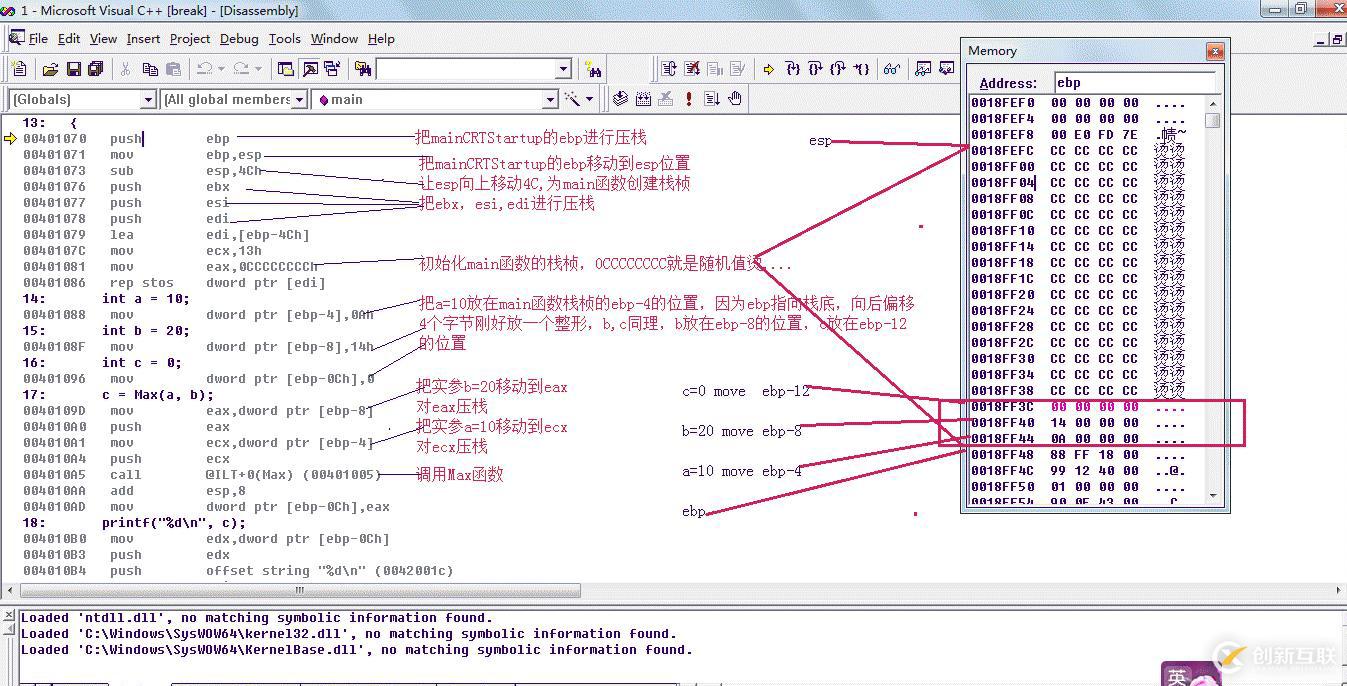
Task: Click output line "Loaded 'ntdll.dll'"
Action: click(x=257, y=618)
